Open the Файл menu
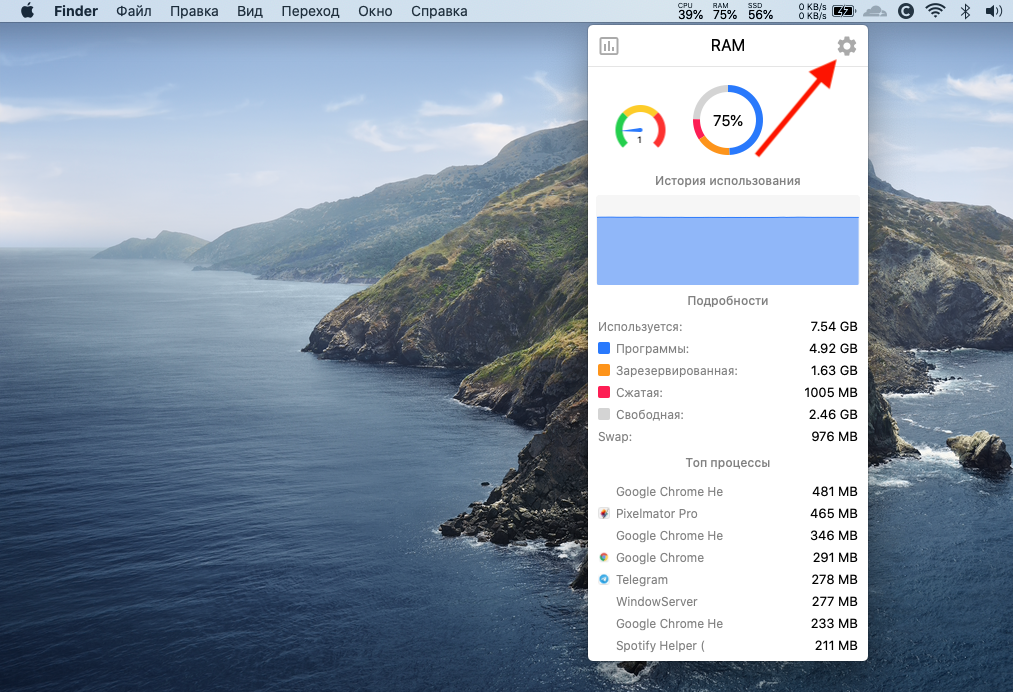 134,12
